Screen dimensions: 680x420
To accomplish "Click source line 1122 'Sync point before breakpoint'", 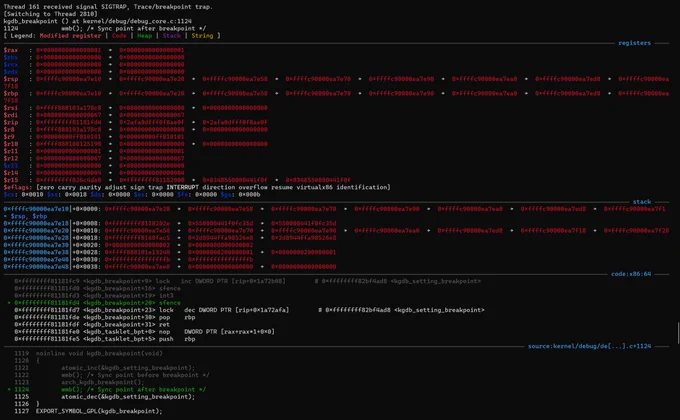I will pyautogui.click(x=135, y=375).
